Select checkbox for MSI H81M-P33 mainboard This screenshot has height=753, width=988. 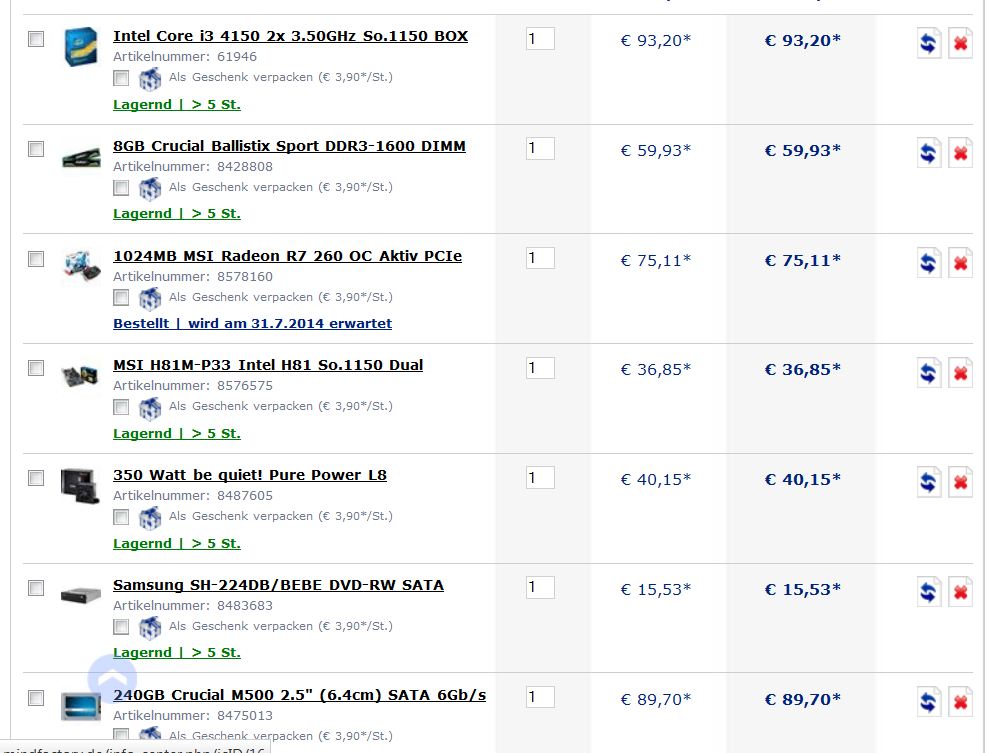36,368
